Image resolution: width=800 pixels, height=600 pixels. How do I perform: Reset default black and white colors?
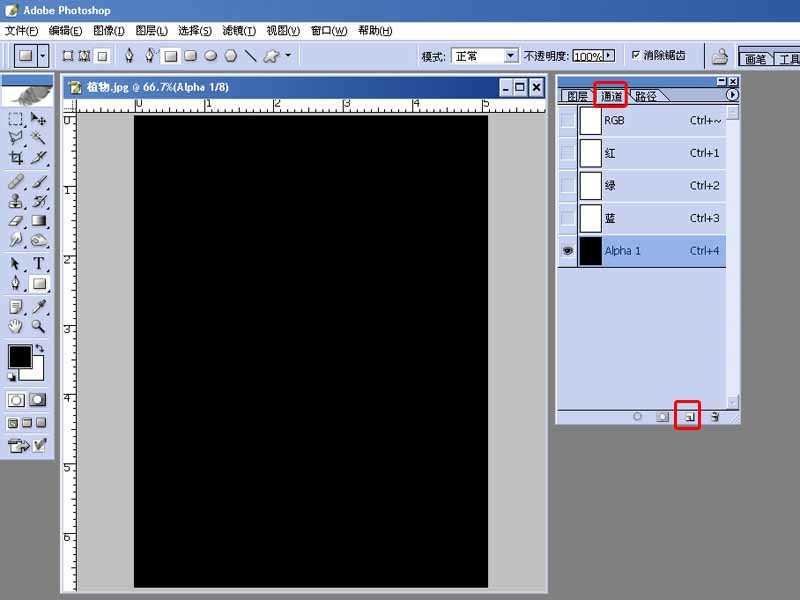12,377
